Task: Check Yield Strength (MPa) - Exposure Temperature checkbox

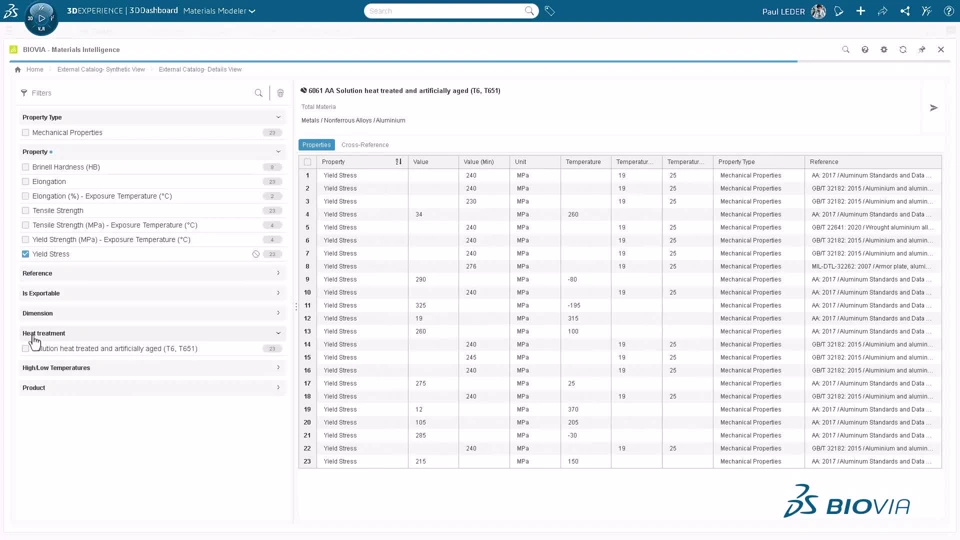Action: pos(25,239)
